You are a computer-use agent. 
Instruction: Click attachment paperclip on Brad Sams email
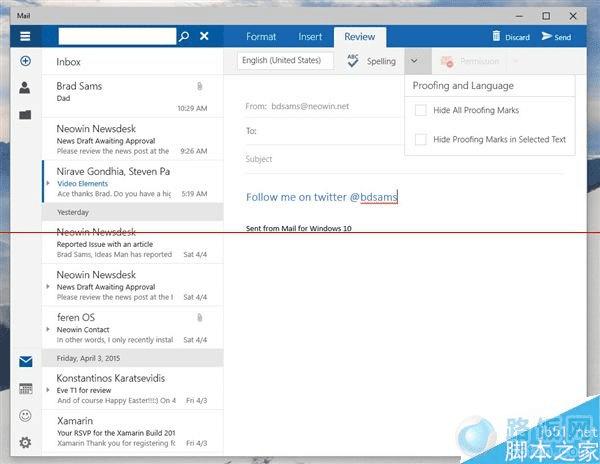(x=199, y=86)
